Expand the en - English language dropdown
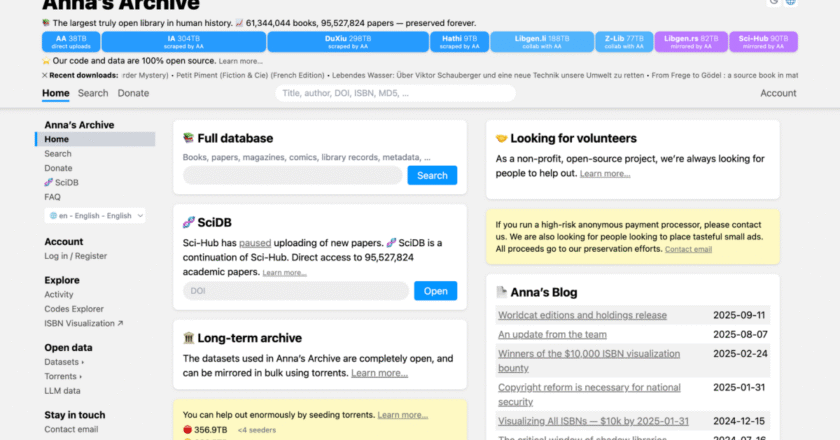The height and width of the screenshot is (440, 840). (95, 215)
